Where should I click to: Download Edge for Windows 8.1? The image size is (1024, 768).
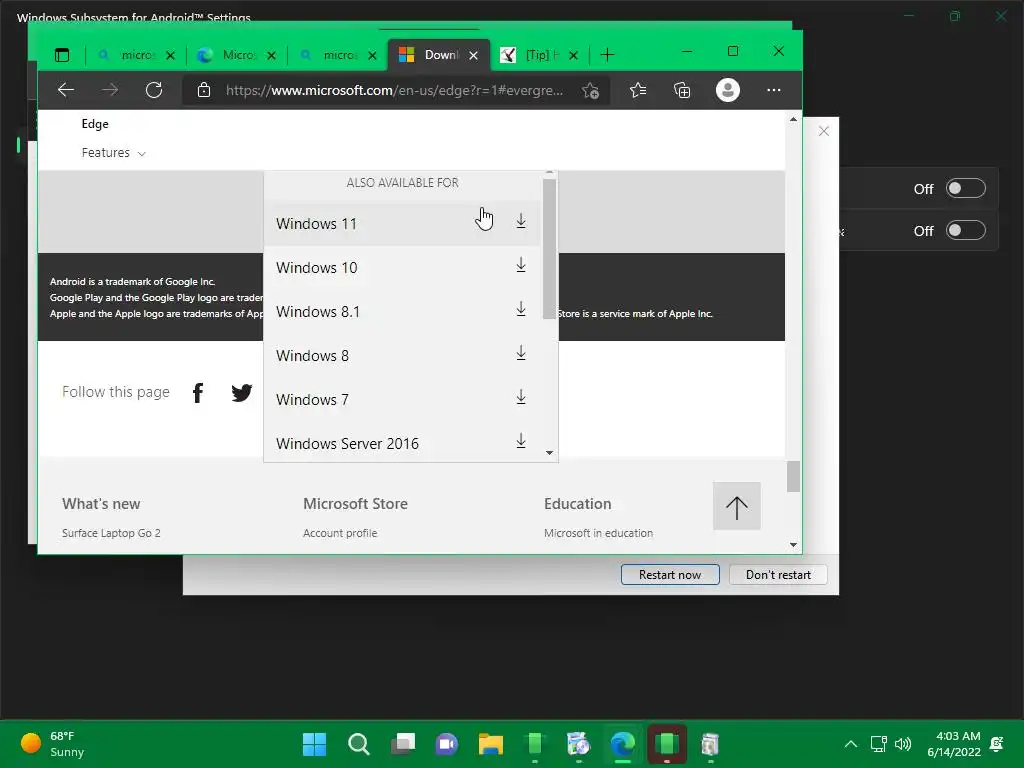520,309
